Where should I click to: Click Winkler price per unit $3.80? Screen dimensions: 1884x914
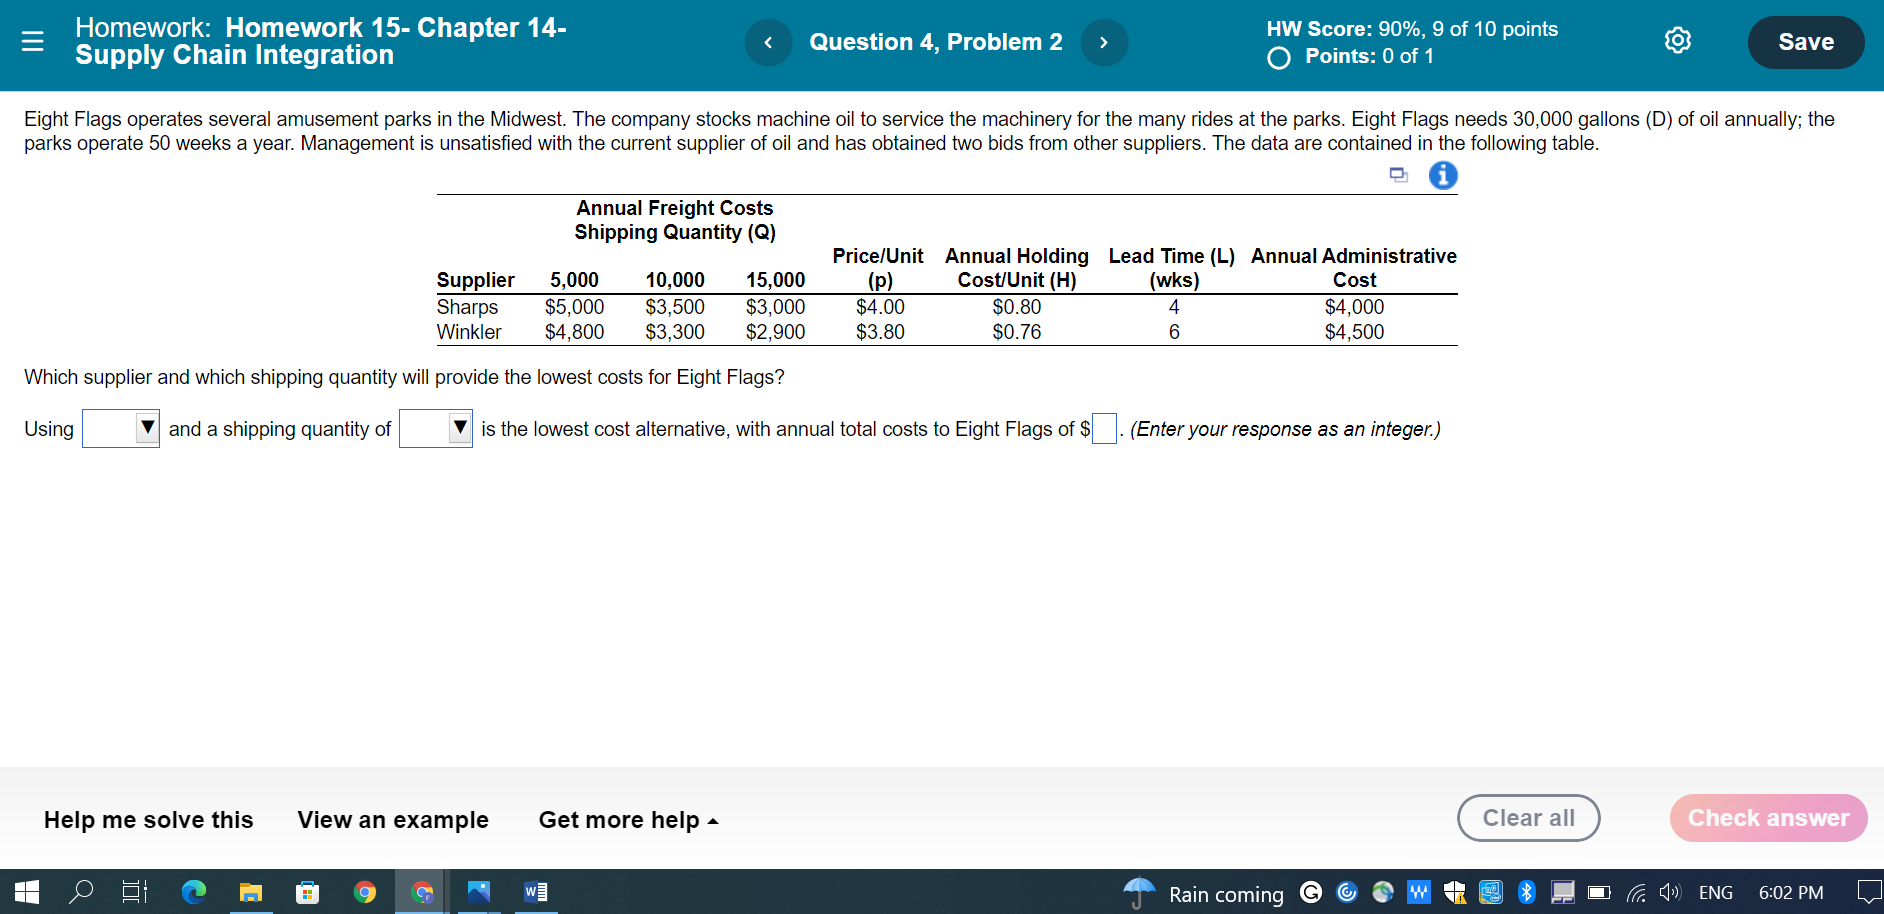880,332
